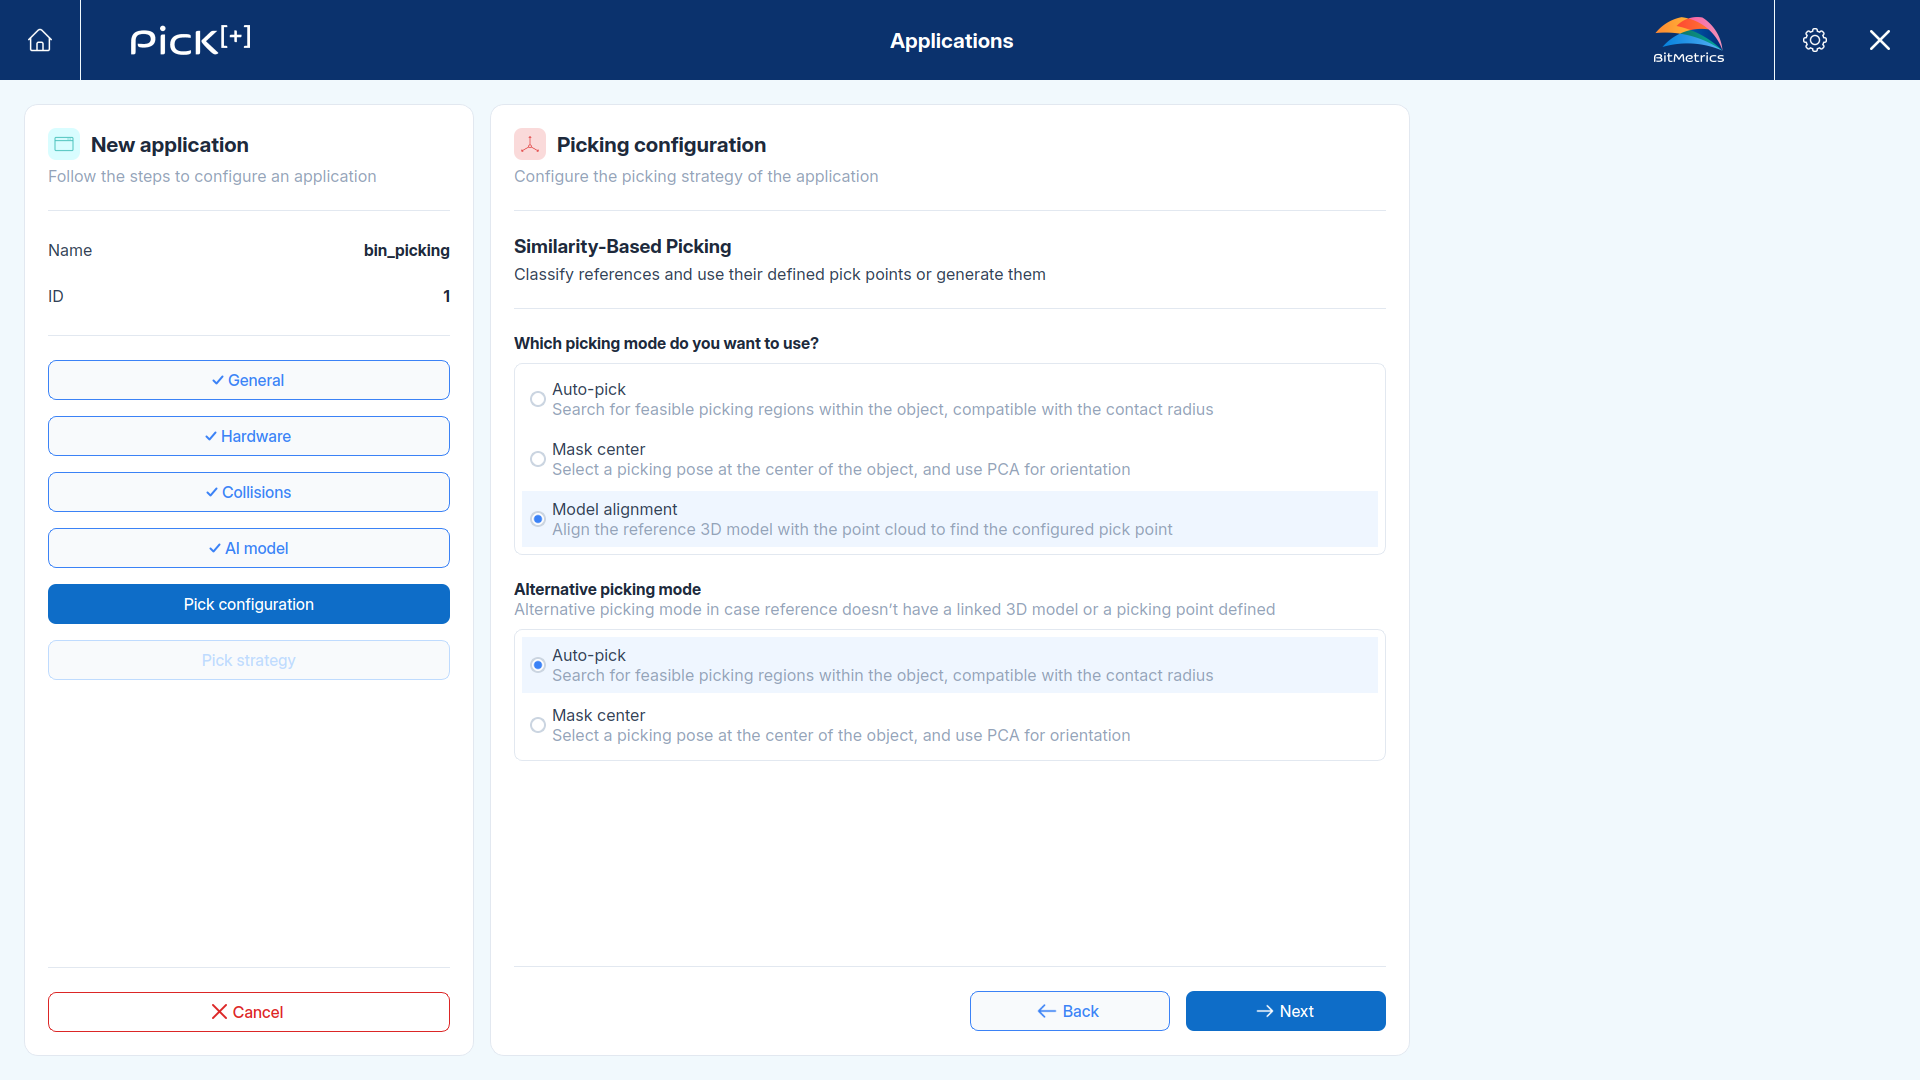Open the AI model step

click(249, 548)
